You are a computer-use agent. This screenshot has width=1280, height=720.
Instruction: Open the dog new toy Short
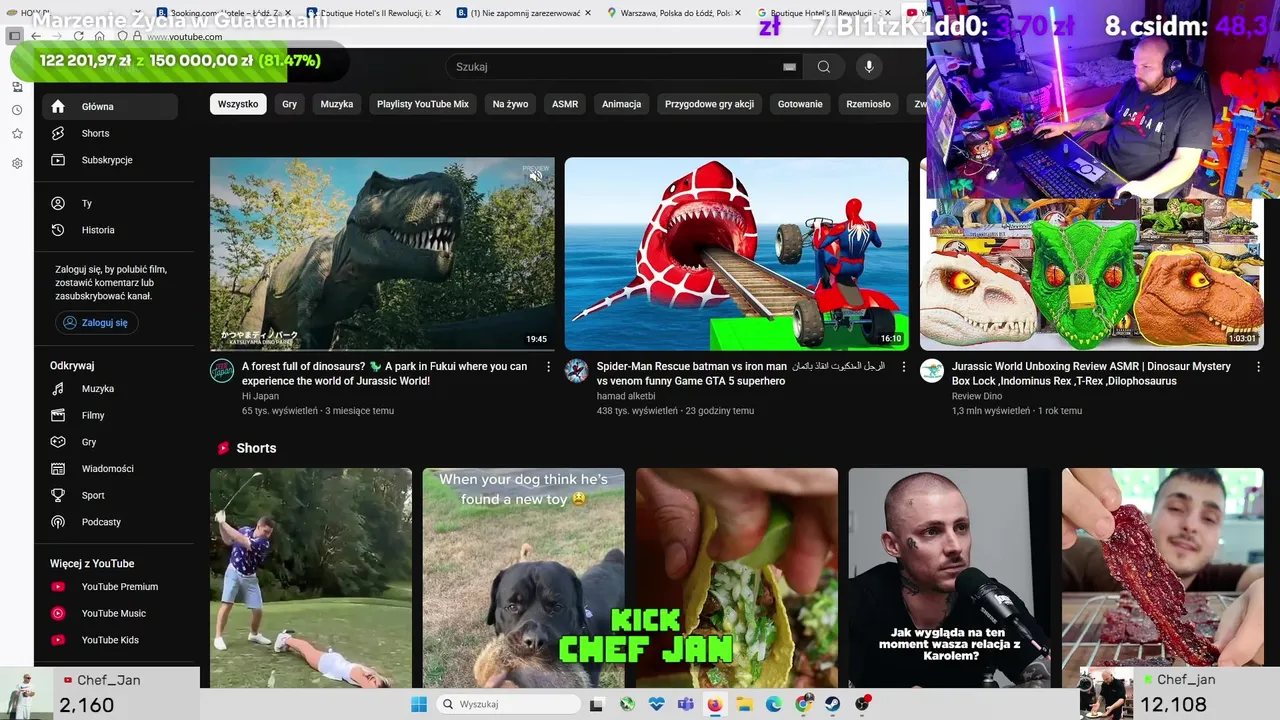pos(523,578)
